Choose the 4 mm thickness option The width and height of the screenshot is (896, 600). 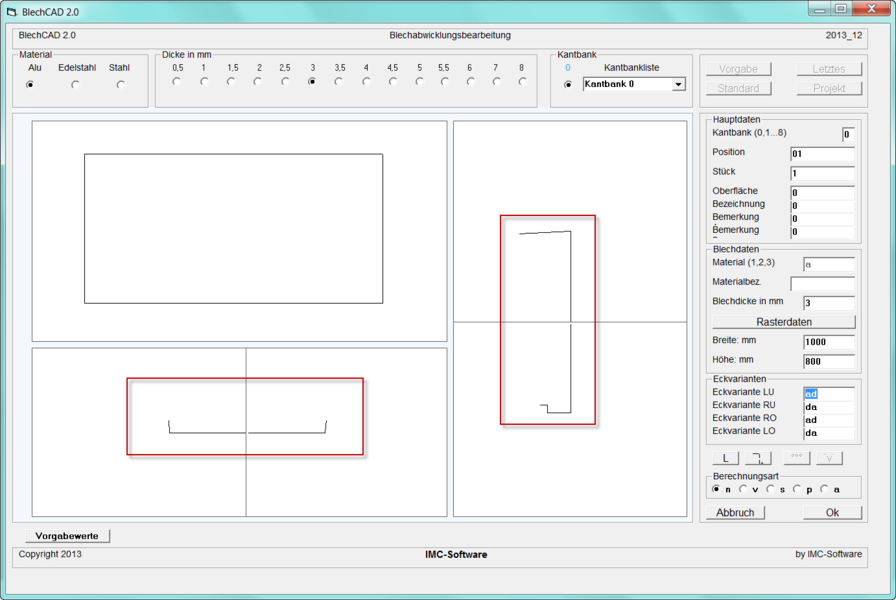pos(366,82)
